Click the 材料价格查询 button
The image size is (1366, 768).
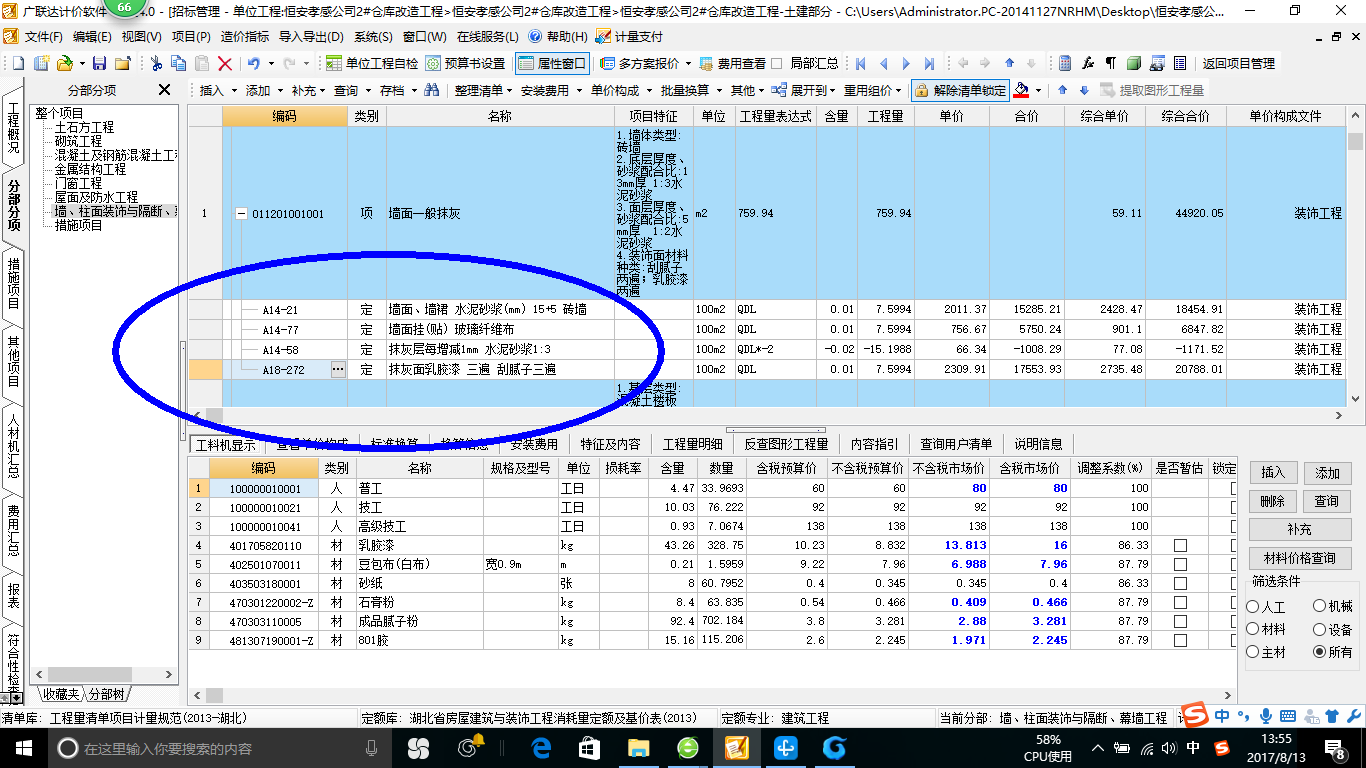pyautogui.click(x=1299, y=558)
